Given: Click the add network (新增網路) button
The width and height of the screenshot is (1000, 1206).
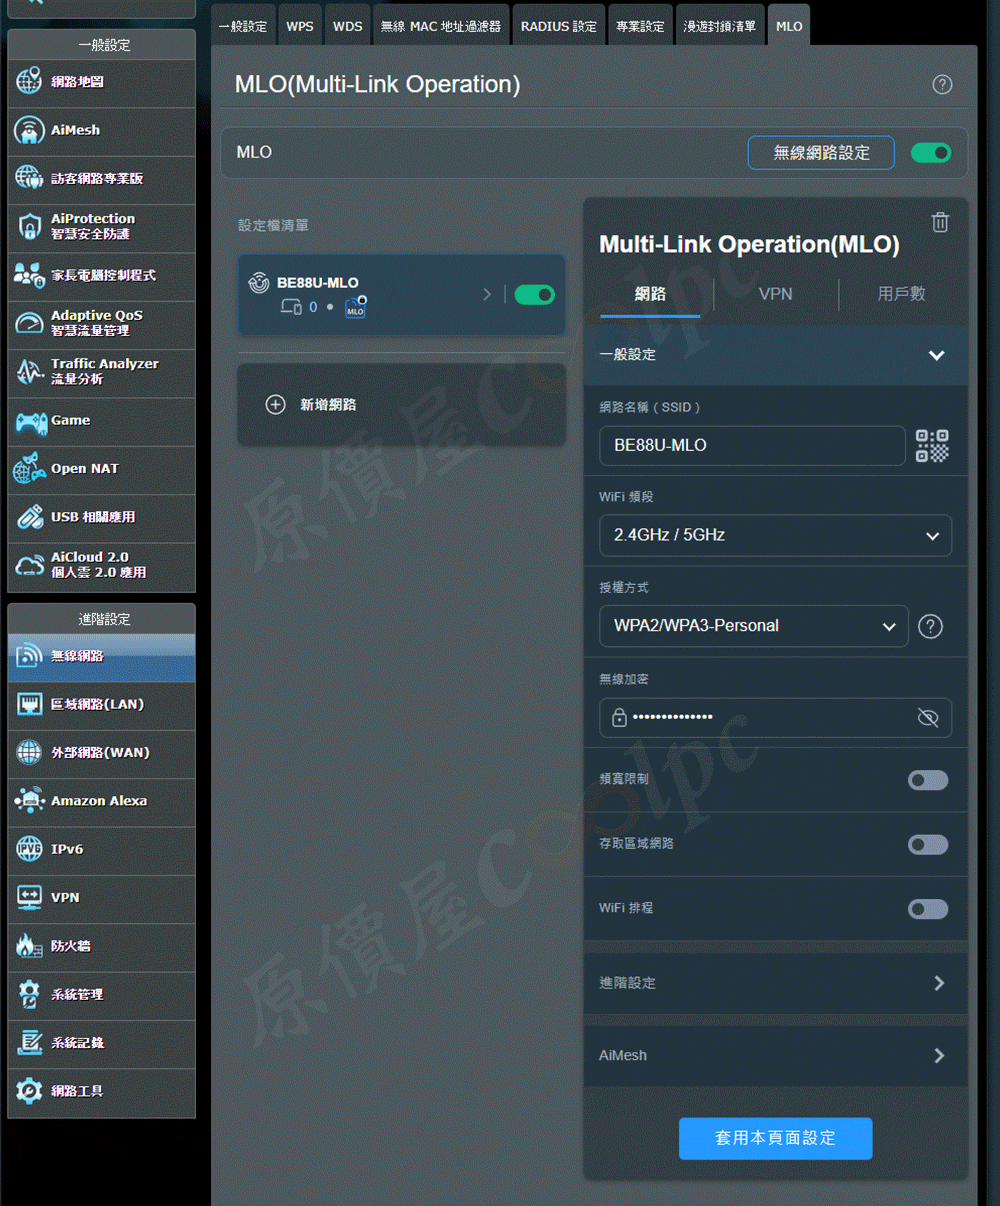Looking at the screenshot, I should click(x=401, y=405).
